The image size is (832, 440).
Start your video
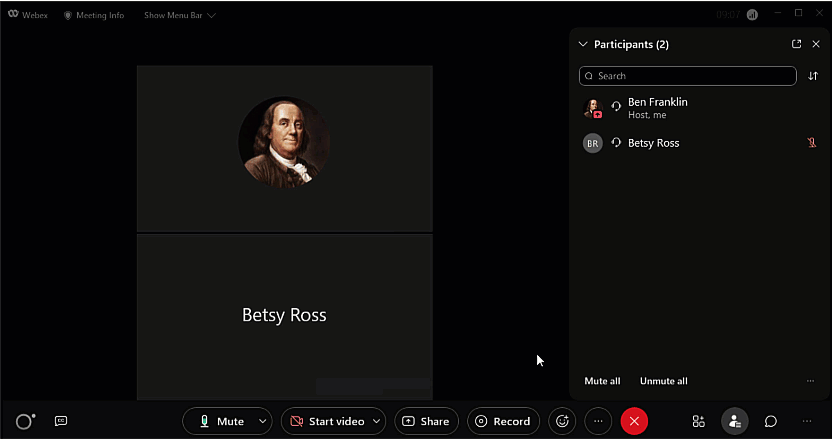pyautogui.click(x=326, y=421)
